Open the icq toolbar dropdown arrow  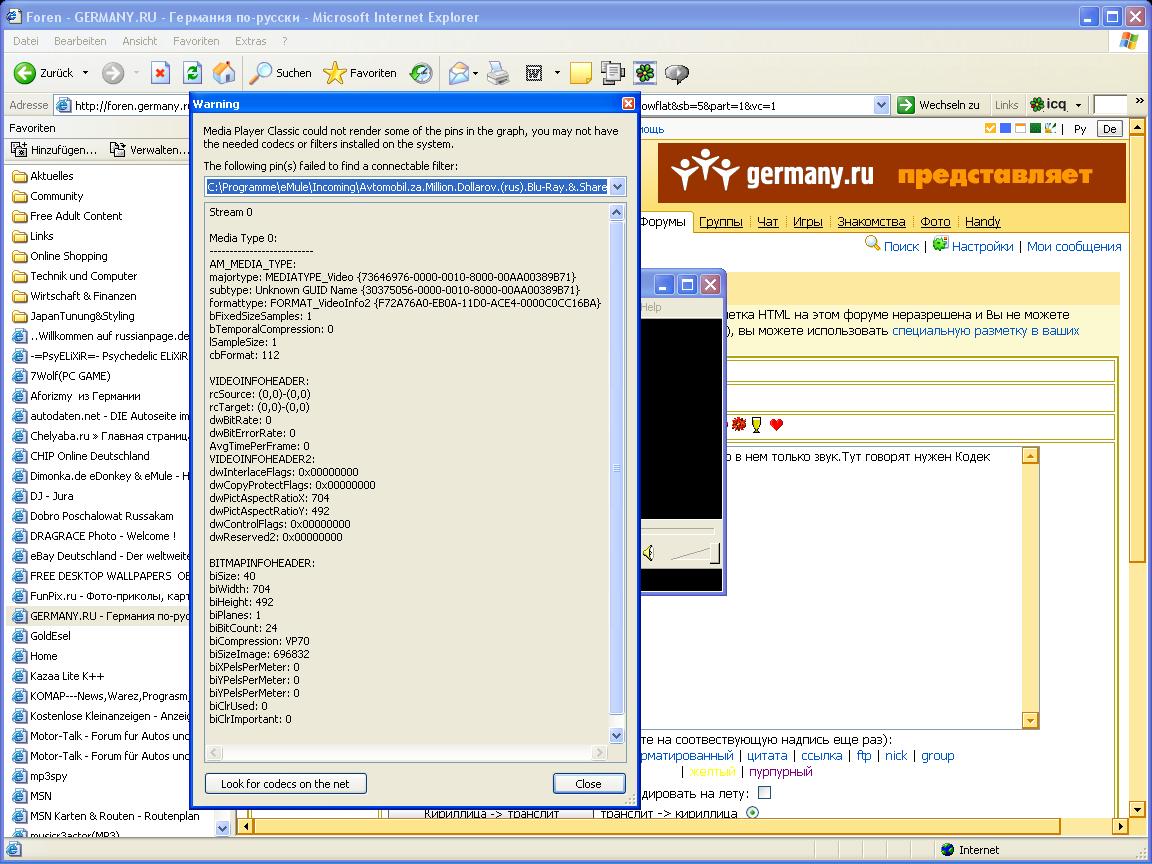point(1078,105)
